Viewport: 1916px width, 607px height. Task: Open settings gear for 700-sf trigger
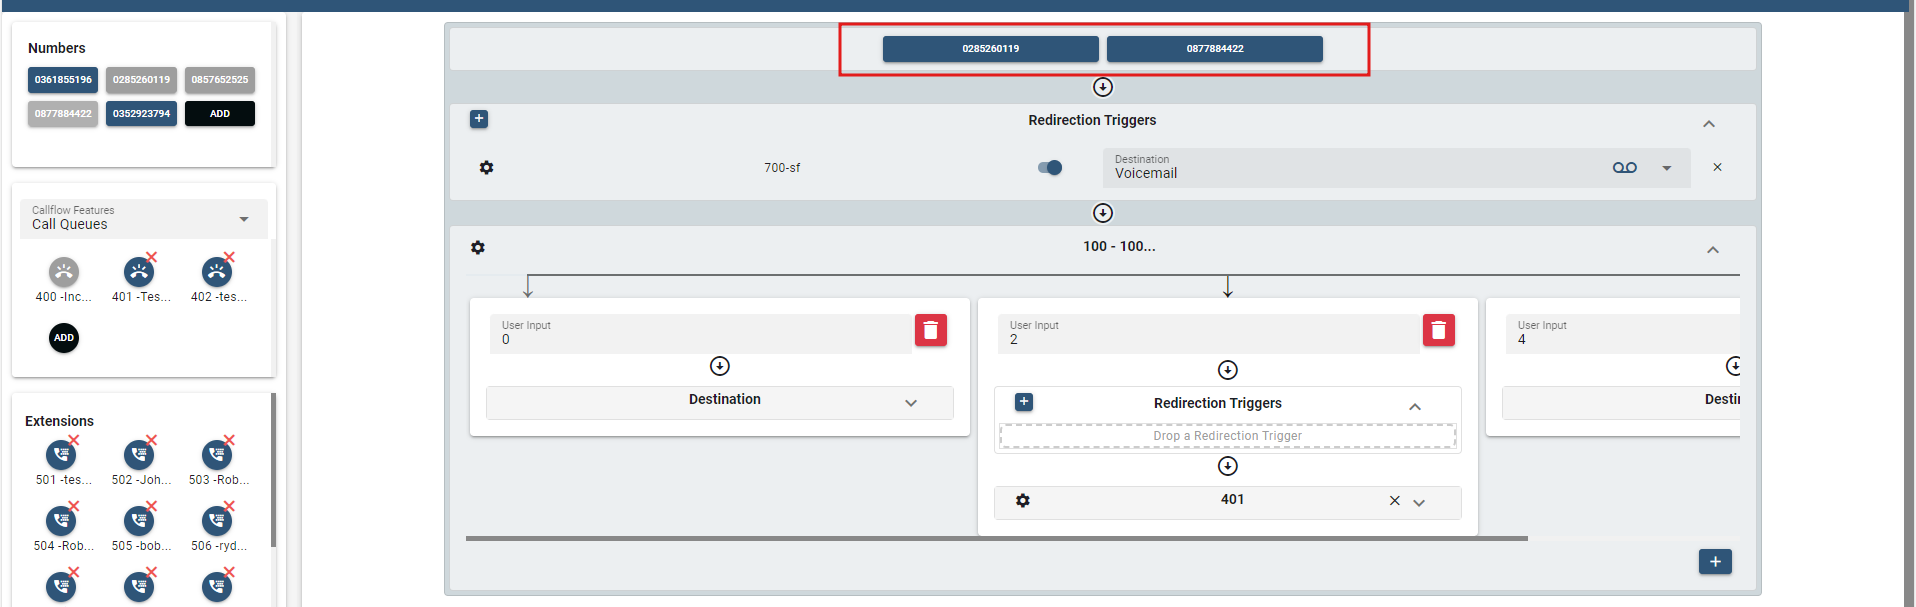pos(486,168)
